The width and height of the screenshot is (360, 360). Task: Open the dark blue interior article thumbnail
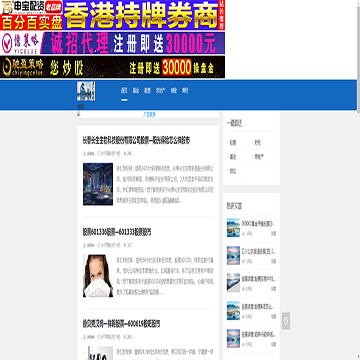pos(98,184)
